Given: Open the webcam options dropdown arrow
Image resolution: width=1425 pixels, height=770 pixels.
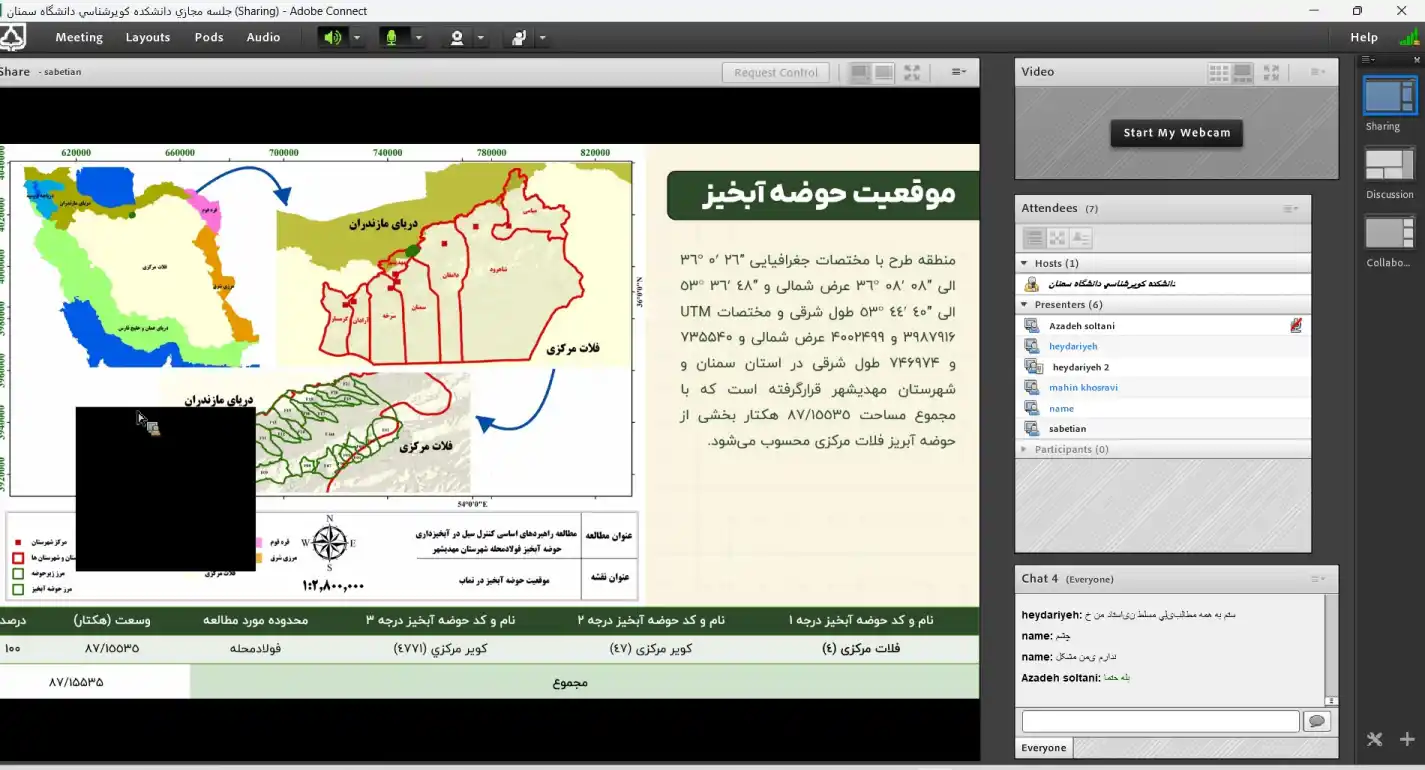Looking at the screenshot, I should 481,38.
